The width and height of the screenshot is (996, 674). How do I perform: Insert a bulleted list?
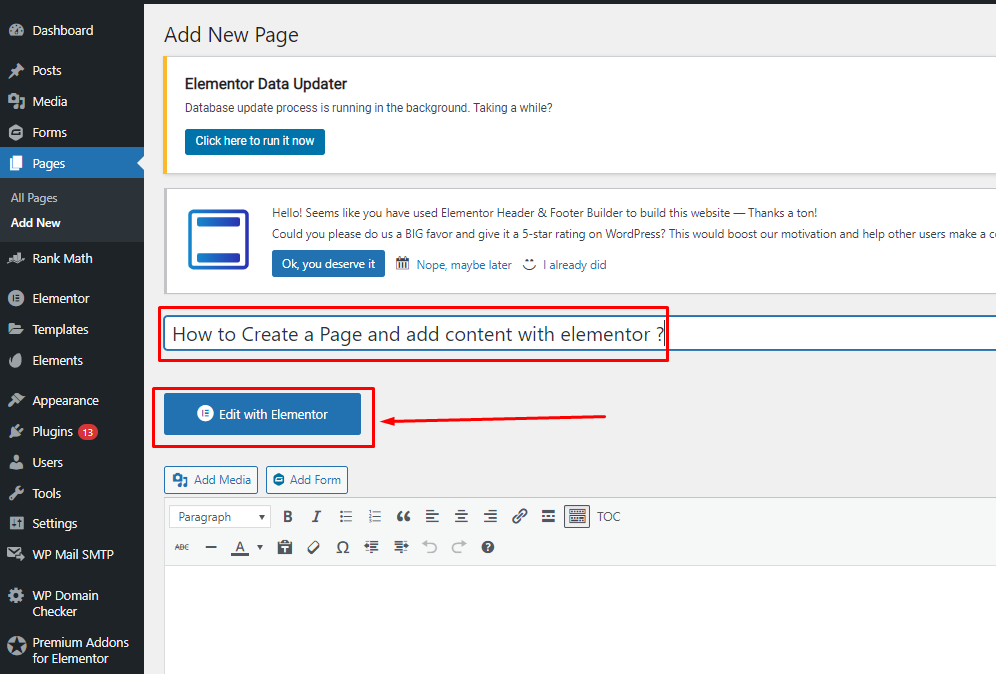(346, 516)
